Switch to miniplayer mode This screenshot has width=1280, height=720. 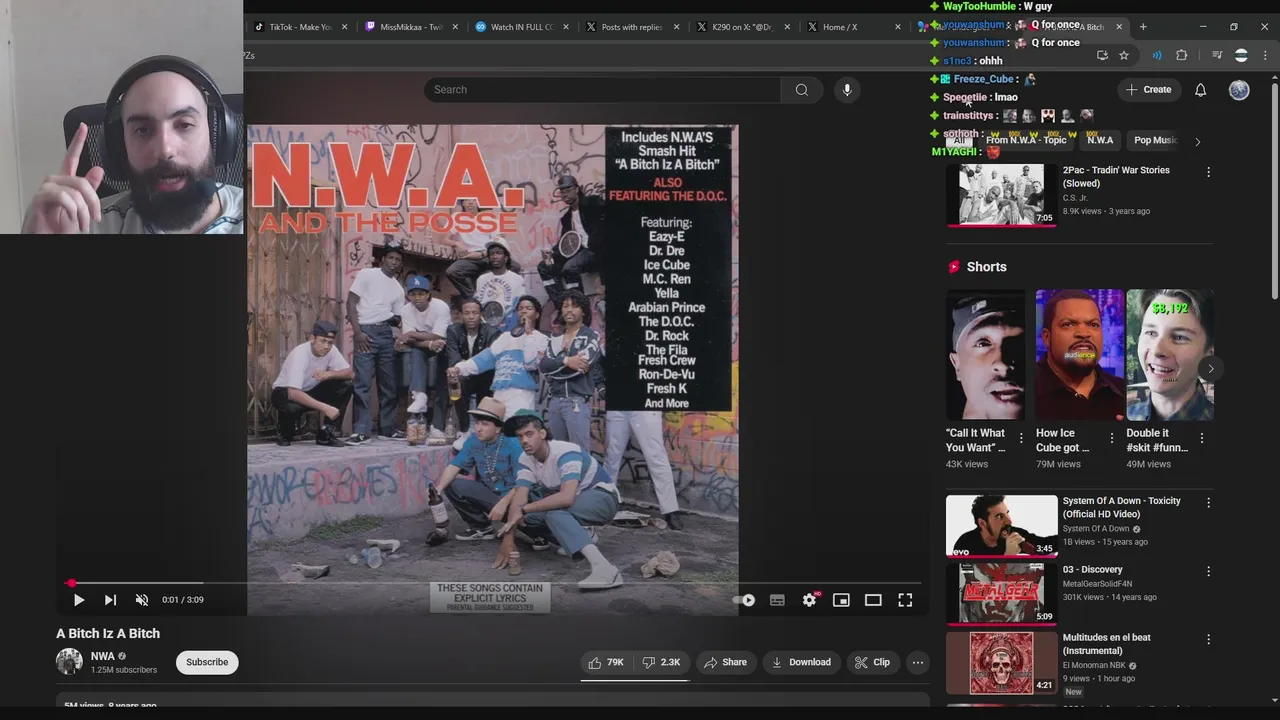pos(841,600)
